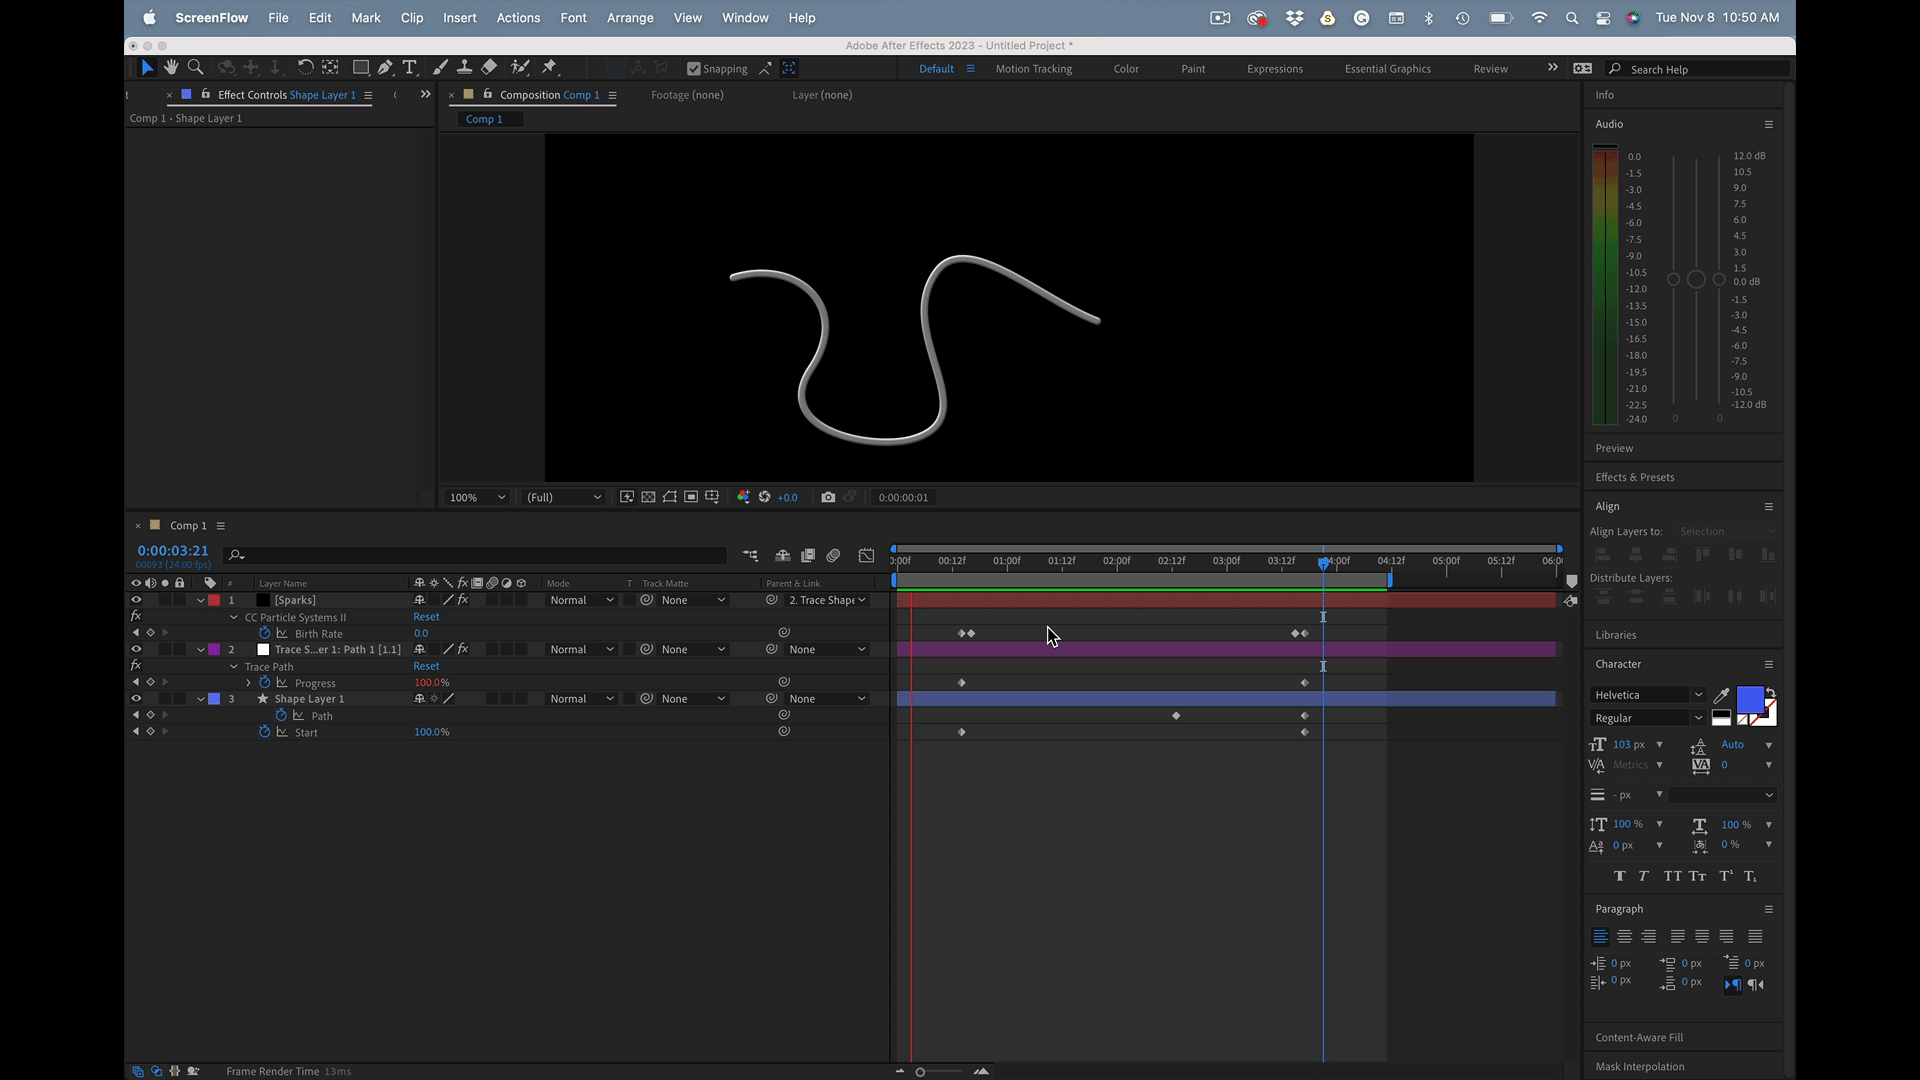
Task: Expand the Progress property twirl
Action: tap(248, 683)
